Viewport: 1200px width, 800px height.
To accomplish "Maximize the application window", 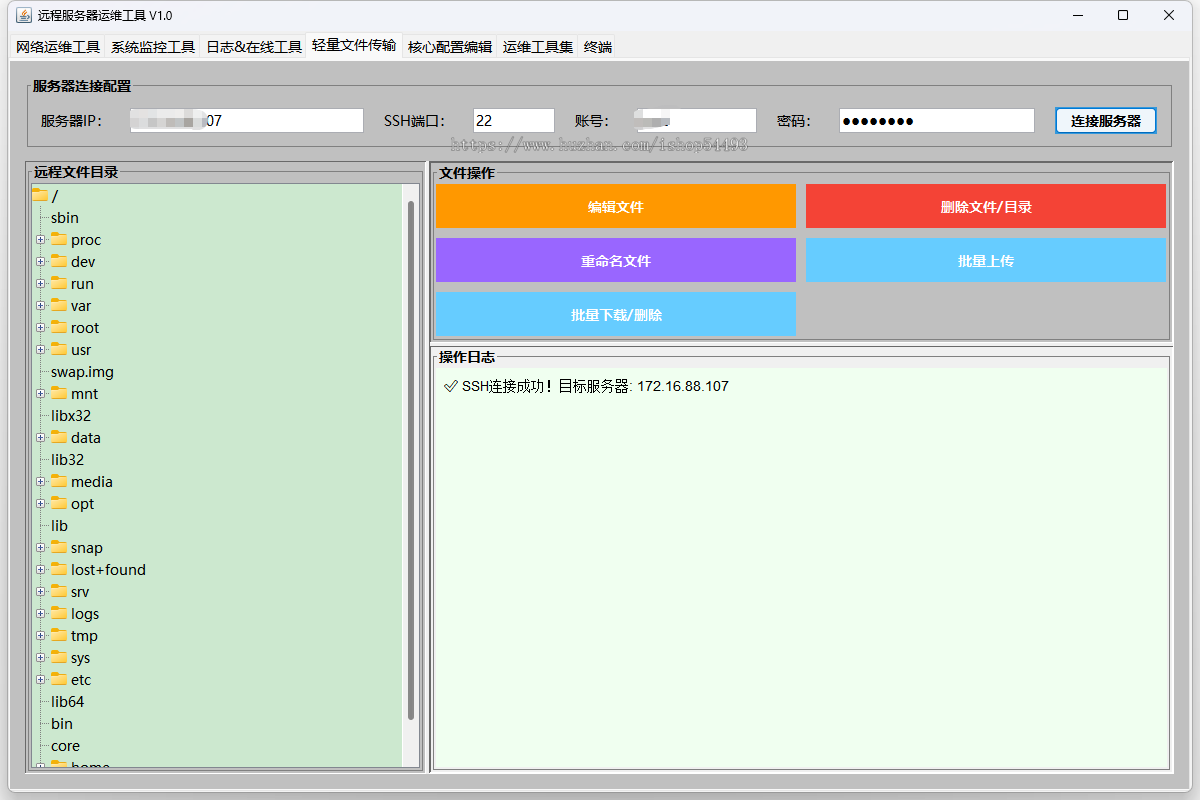I will click(x=1123, y=15).
